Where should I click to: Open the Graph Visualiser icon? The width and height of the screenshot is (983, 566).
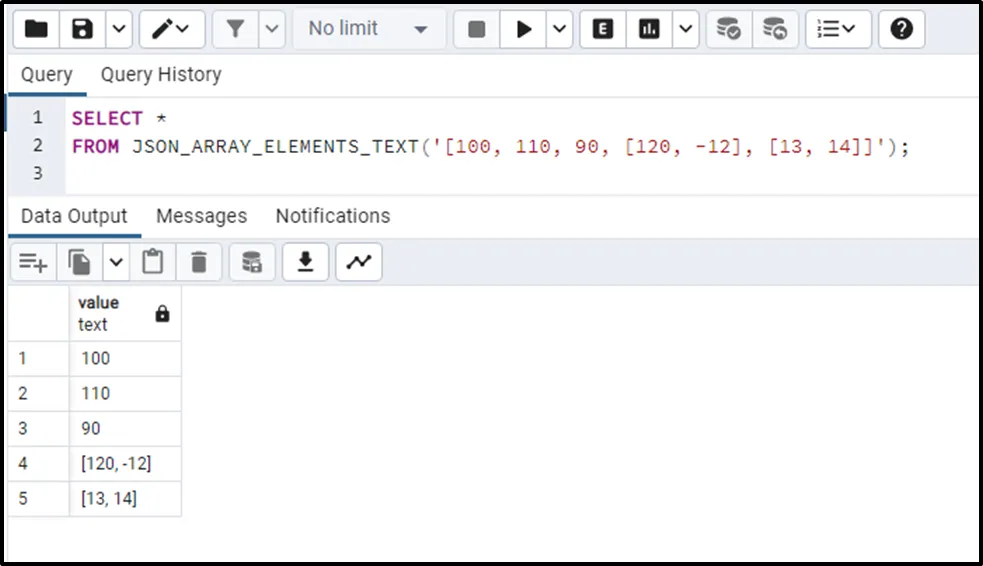pyautogui.click(x=358, y=262)
